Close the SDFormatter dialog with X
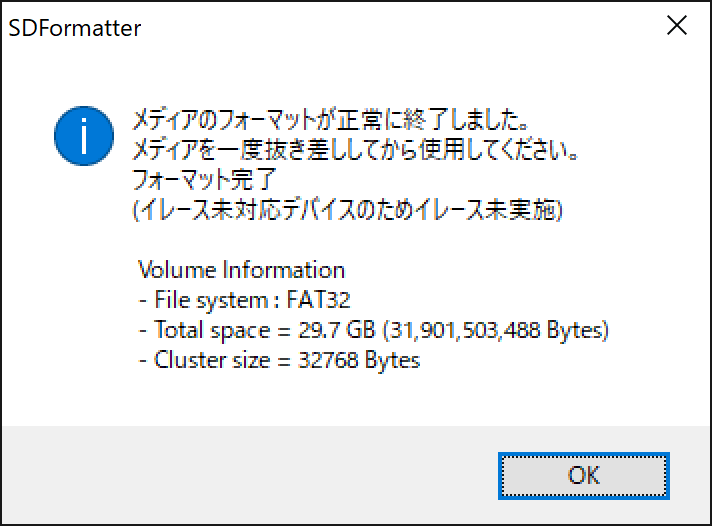Image resolution: width=712 pixels, height=526 pixels. tap(677, 28)
